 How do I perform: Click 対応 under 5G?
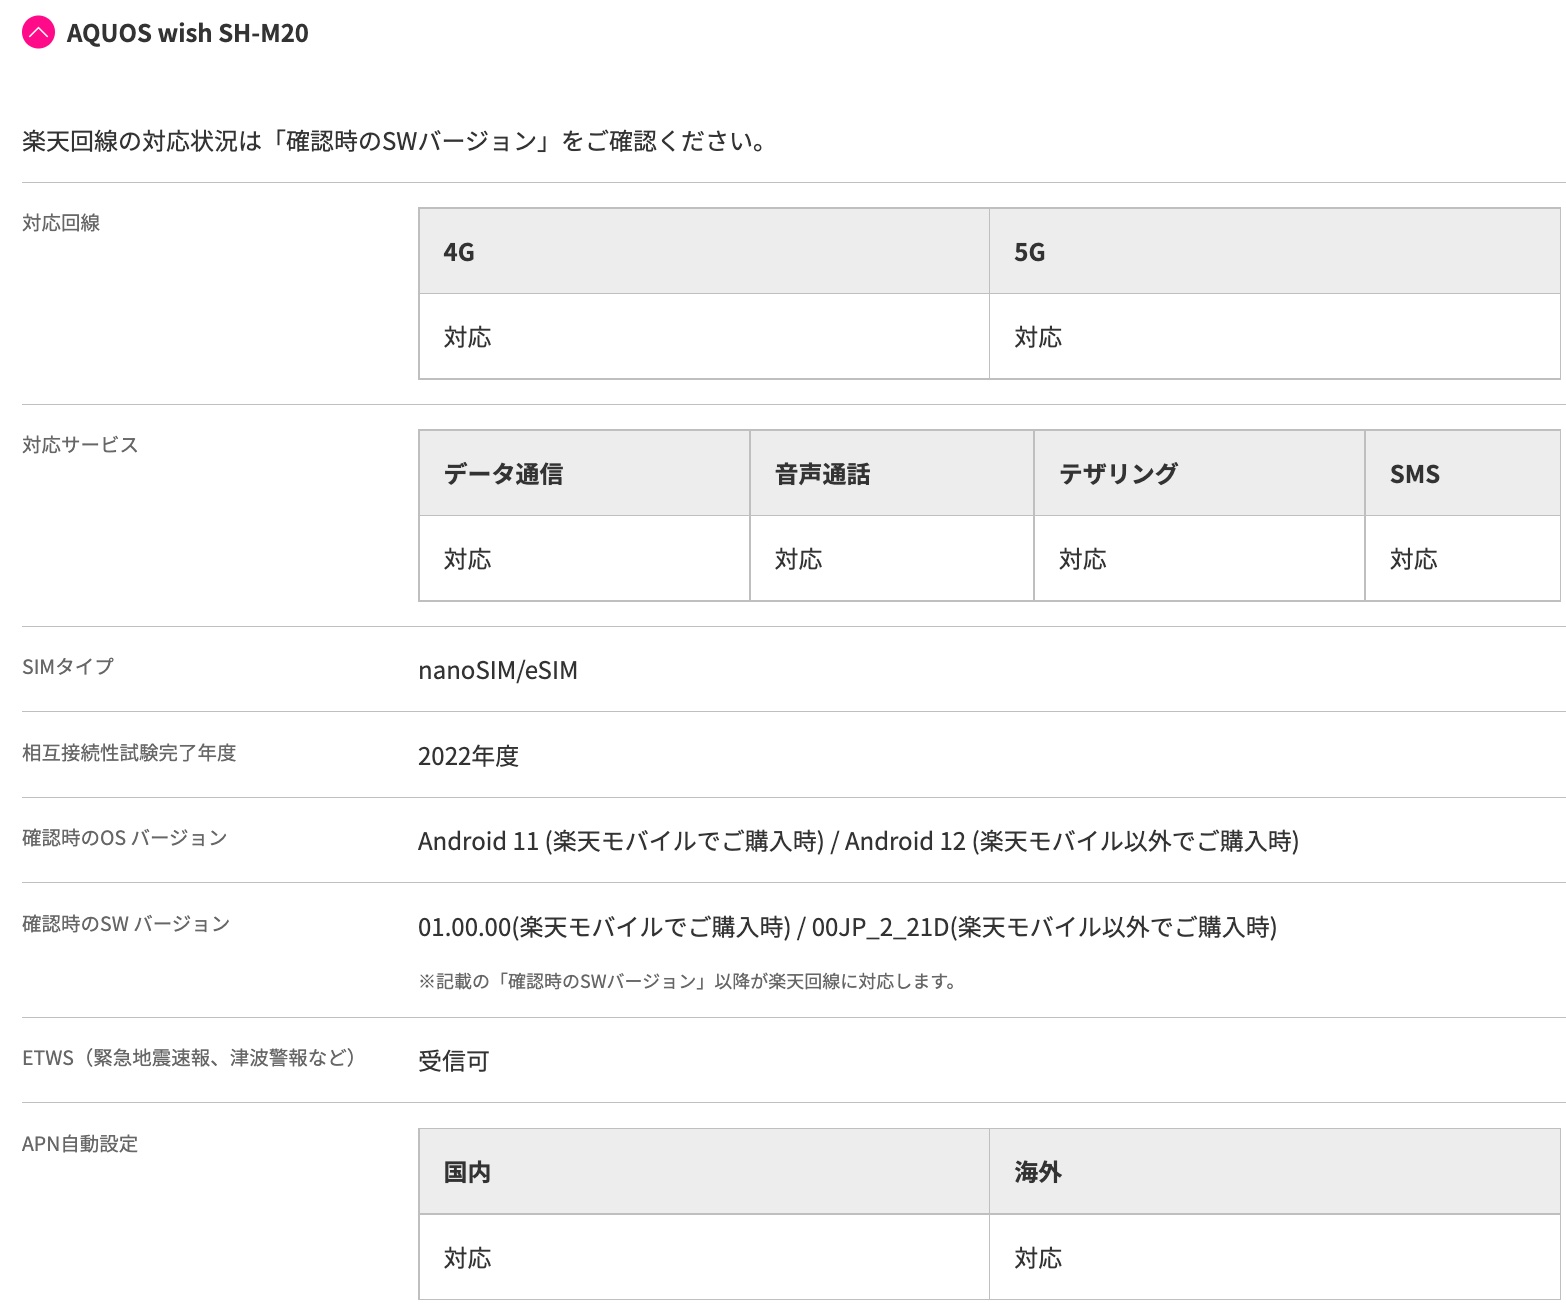click(1038, 337)
